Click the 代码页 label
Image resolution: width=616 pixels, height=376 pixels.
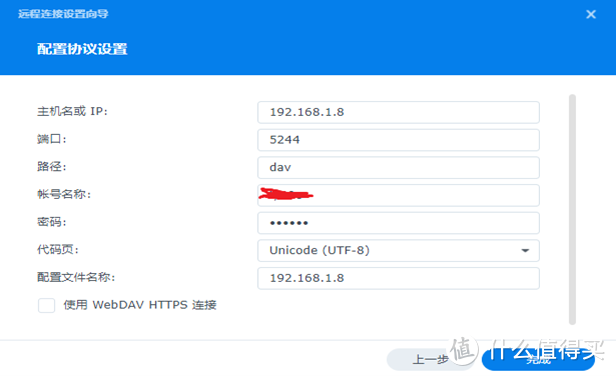[58, 249]
